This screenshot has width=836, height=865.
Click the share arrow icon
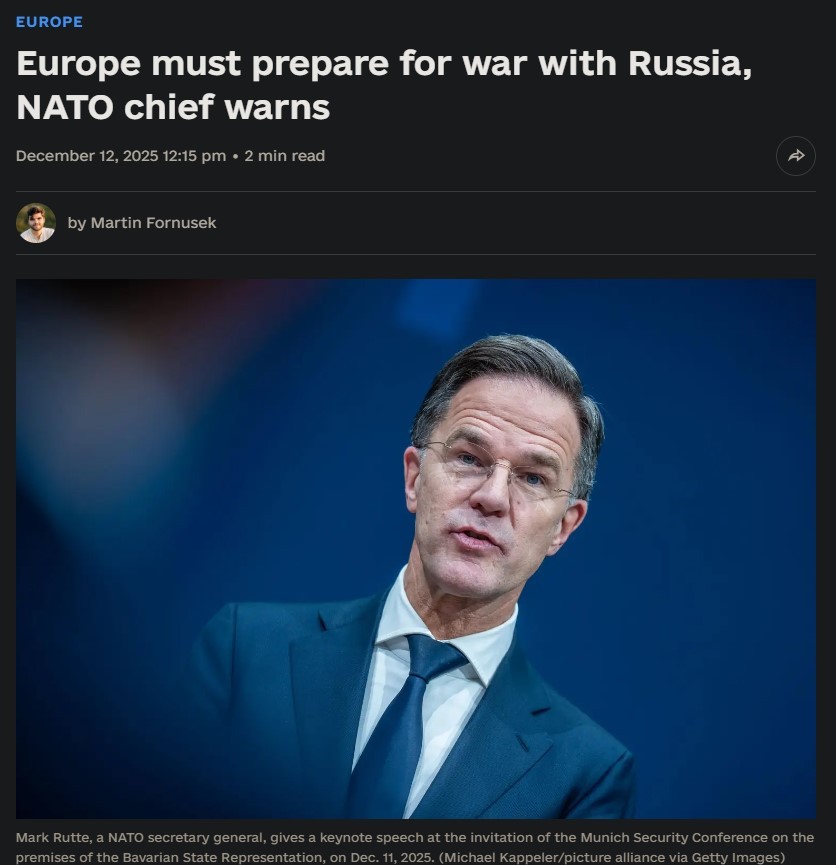point(796,156)
